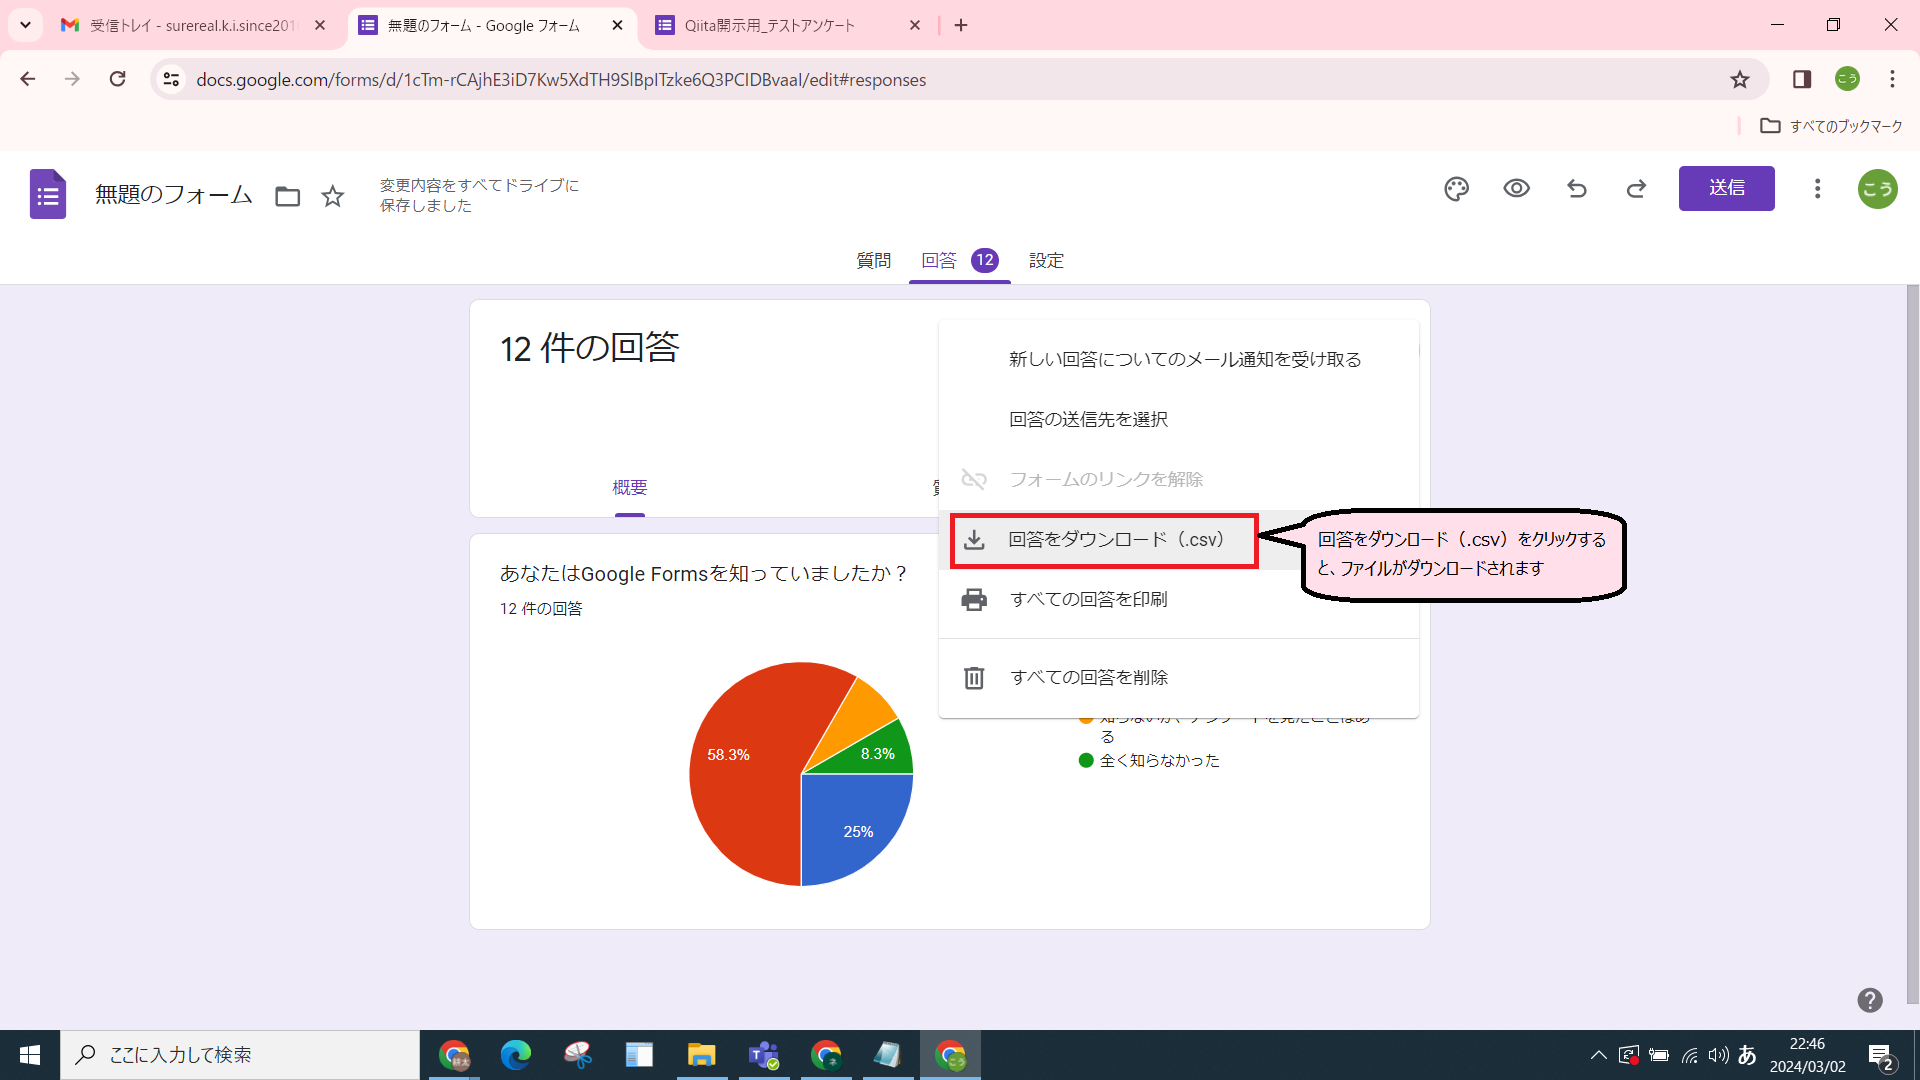Open help via the question mark button
Screen dimensions: 1920x1080
point(1868,1001)
